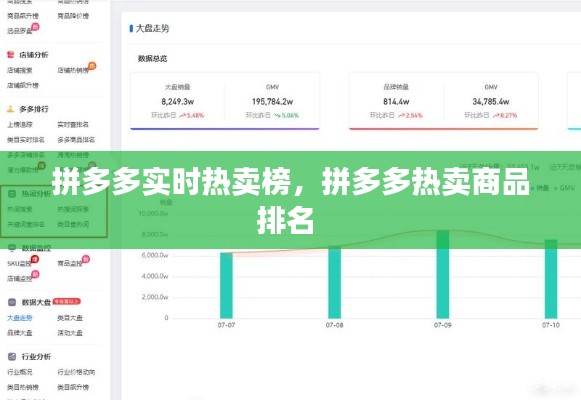The image size is (581, 400).
Task: Click the 店铺分析 section heading
Action: (x=34, y=55)
